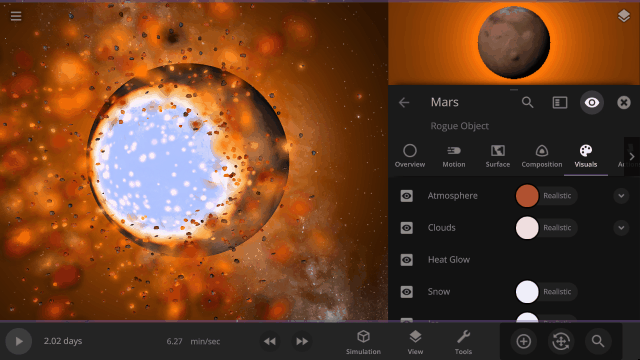Expand the Clouds options chevron
Screen dimensions: 640x360
point(621,228)
